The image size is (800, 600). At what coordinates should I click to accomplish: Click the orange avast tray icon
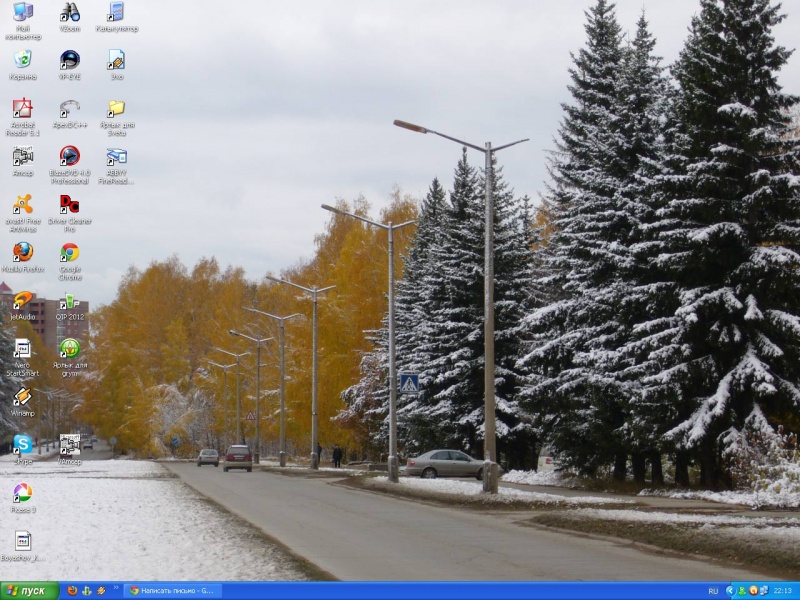coord(753,591)
